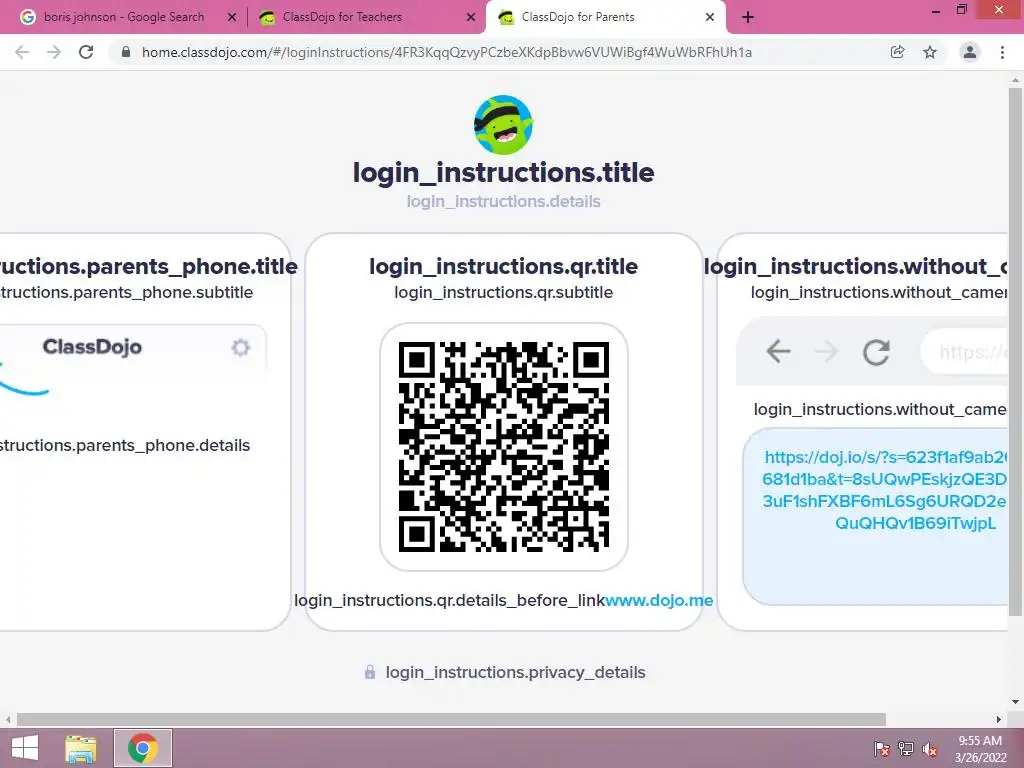Click the parents_phone.details text
Viewport: 1024px width, 768px height.
pos(125,445)
